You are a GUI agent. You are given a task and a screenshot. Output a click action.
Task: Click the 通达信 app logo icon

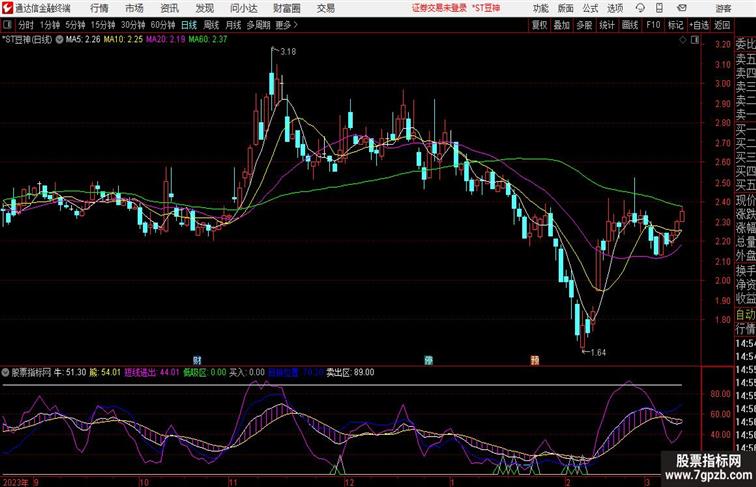click(7, 8)
